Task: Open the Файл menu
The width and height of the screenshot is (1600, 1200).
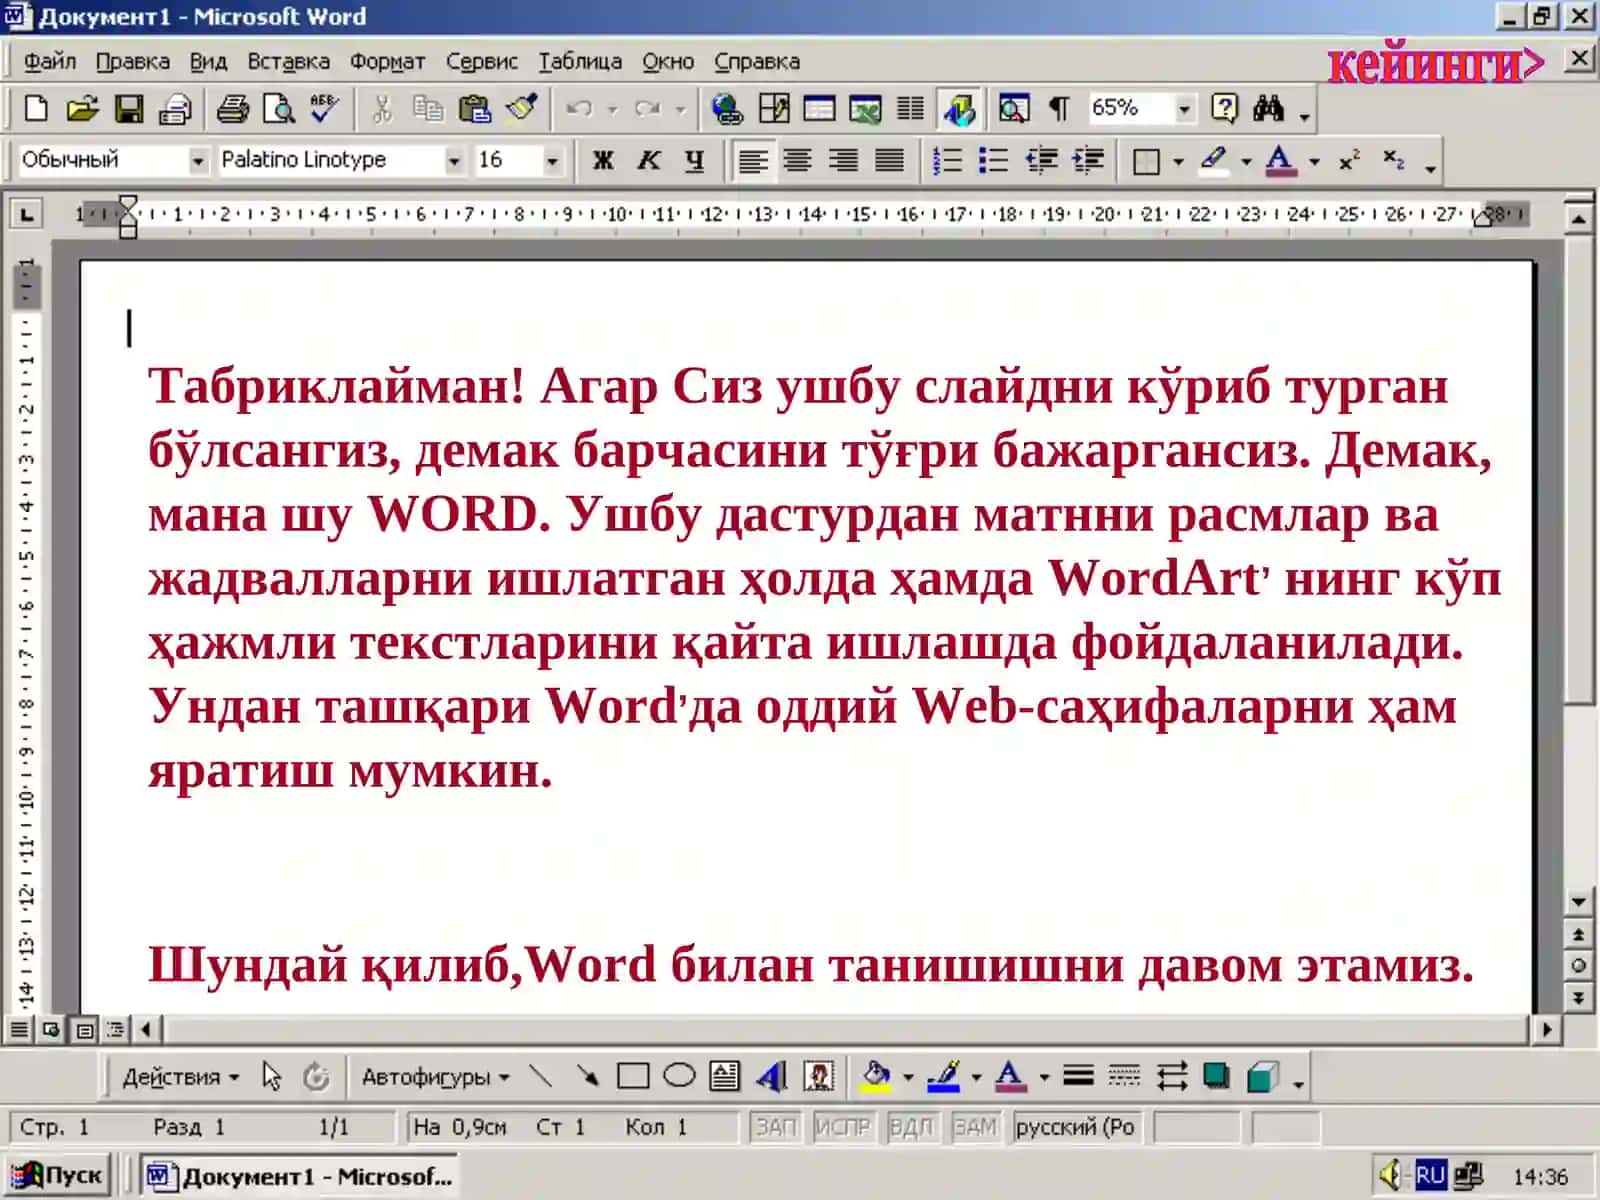Action: [x=49, y=61]
